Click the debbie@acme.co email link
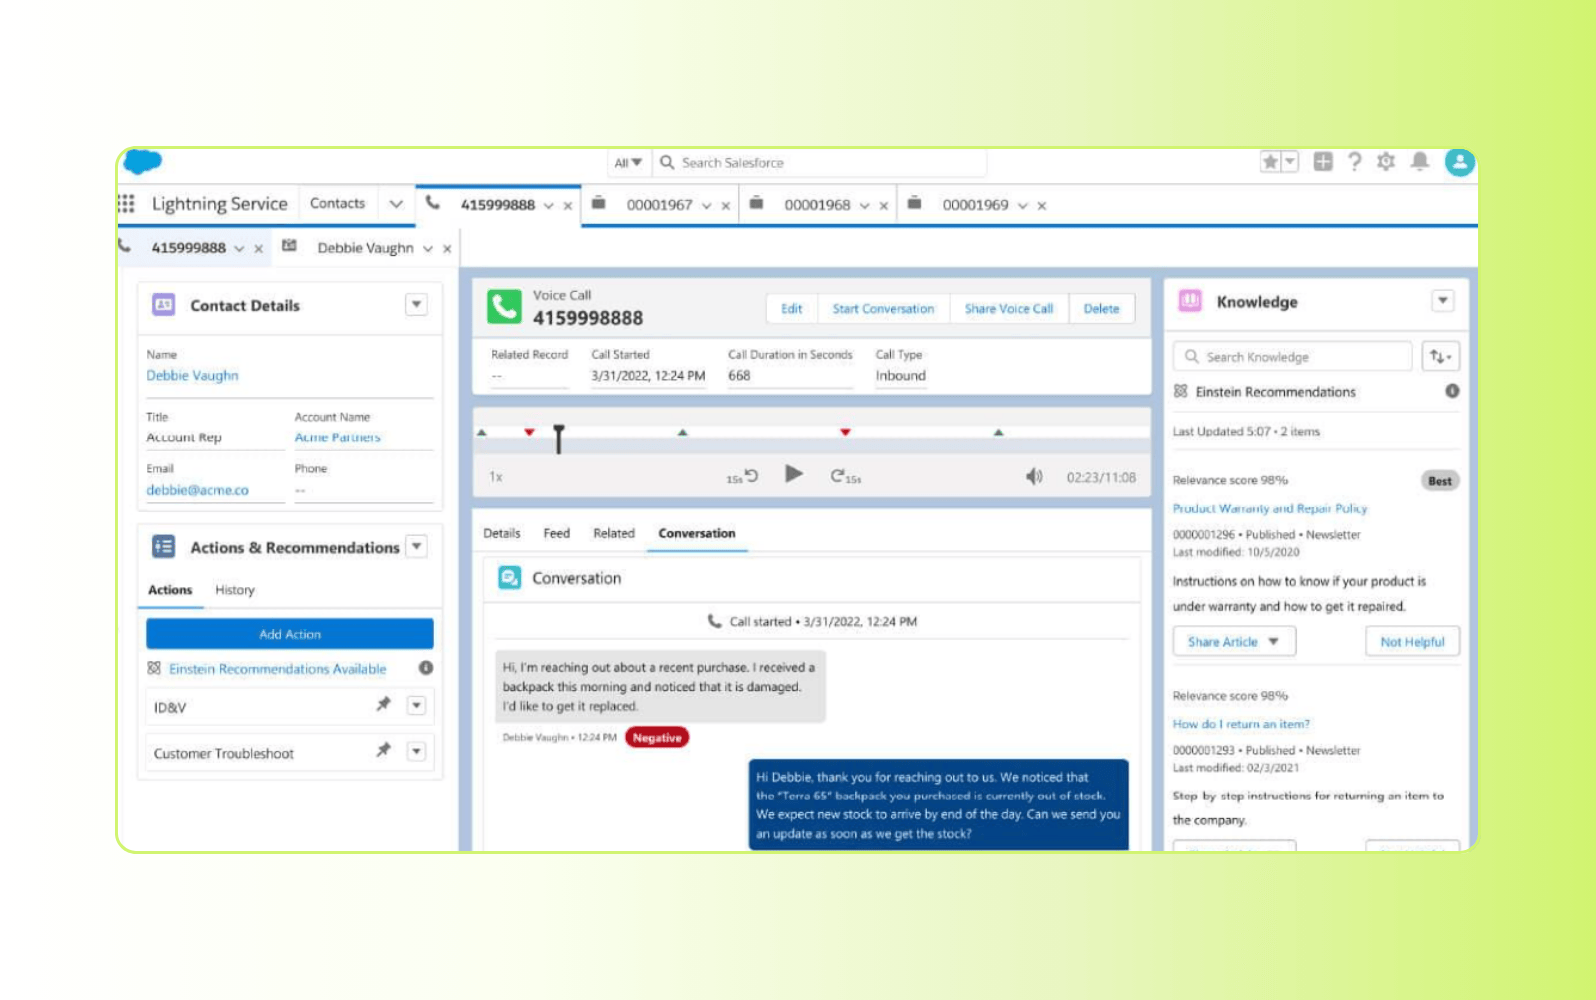The height and width of the screenshot is (1000, 1596). click(x=197, y=490)
